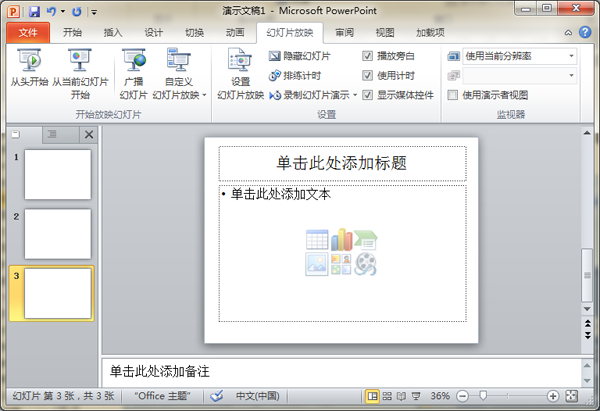Switch to View tab (视图)
The image size is (600, 411).
click(385, 33)
